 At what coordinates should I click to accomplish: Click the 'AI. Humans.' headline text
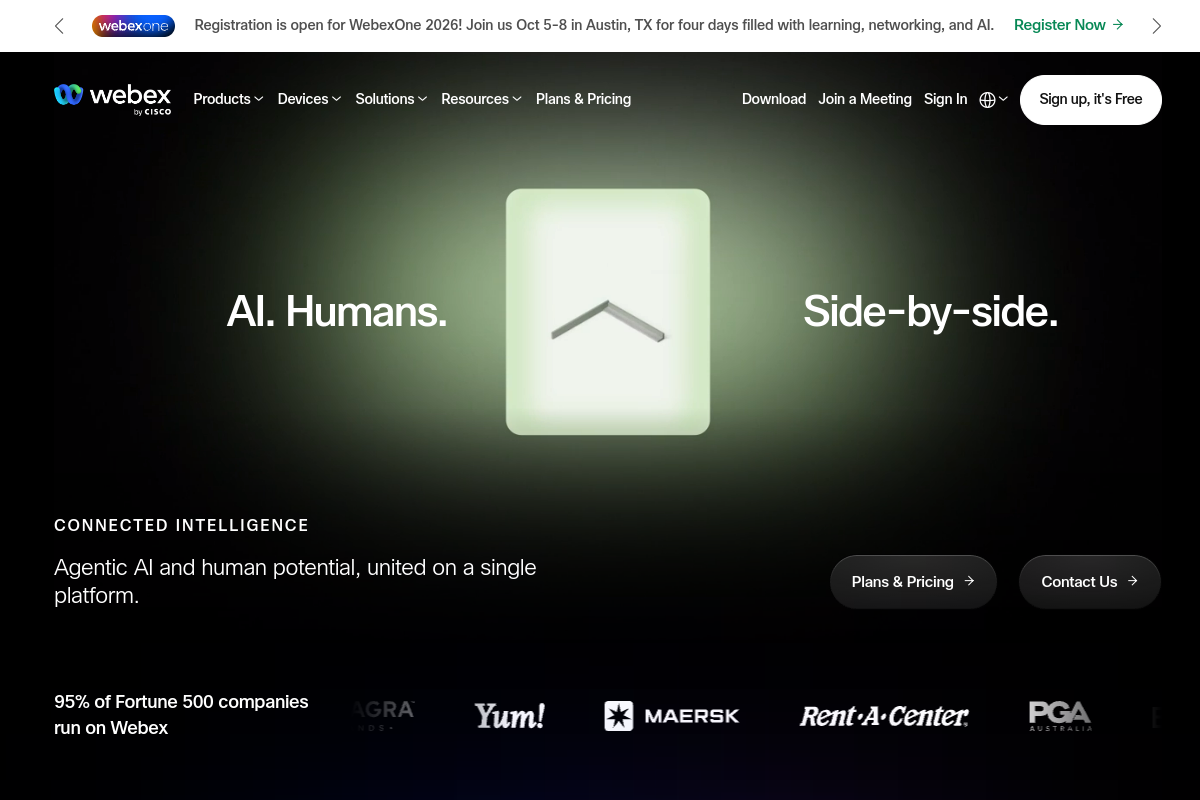click(337, 312)
